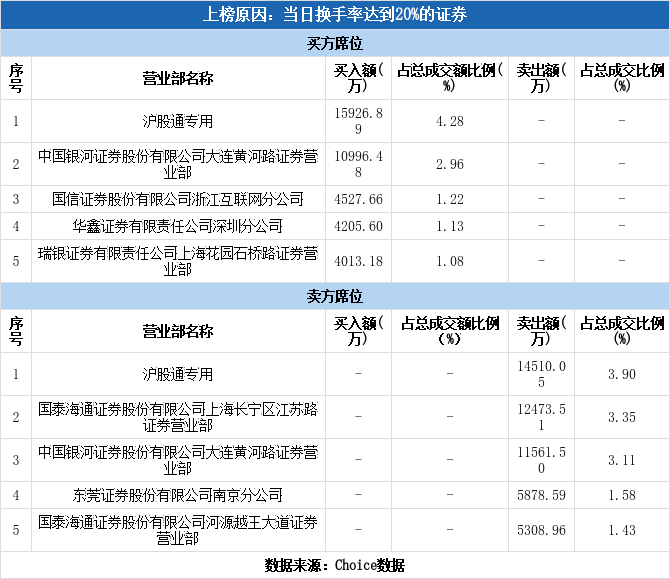The height and width of the screenshot is (579, 670).
Task: Click buyer table 序号 column header
Action: coord(16,78)
